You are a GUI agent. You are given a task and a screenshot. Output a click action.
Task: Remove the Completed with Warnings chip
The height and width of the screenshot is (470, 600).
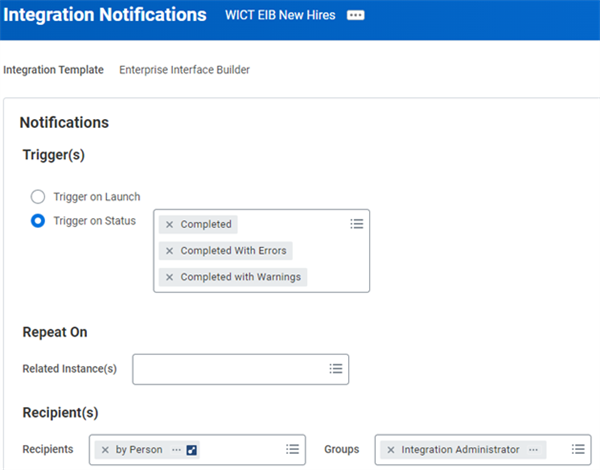(170, 277)
